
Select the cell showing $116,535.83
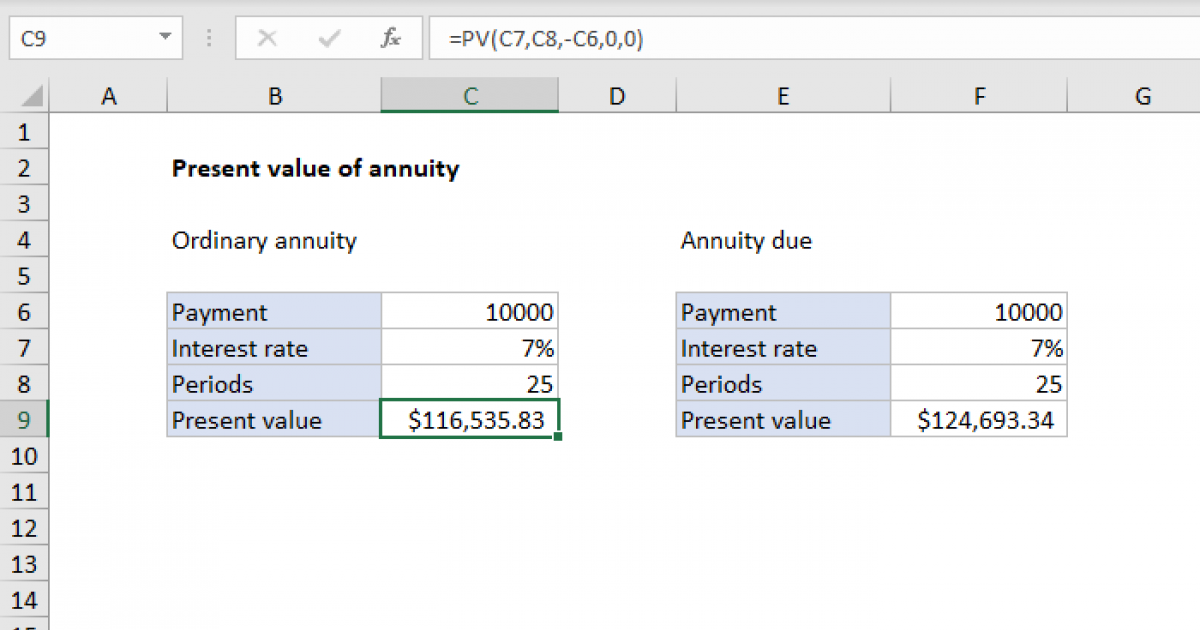(x=469, y=420)
